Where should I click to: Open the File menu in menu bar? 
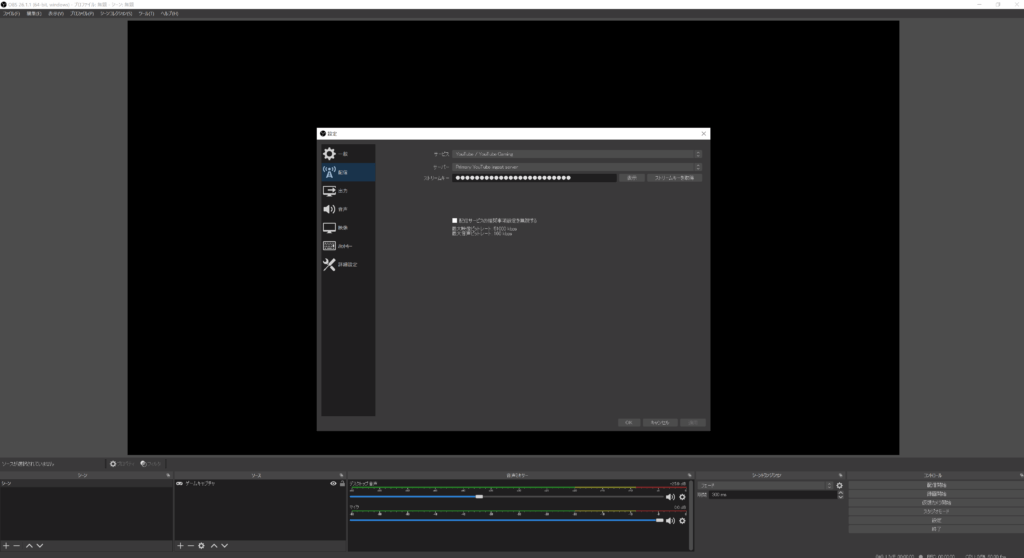(11, 14)
